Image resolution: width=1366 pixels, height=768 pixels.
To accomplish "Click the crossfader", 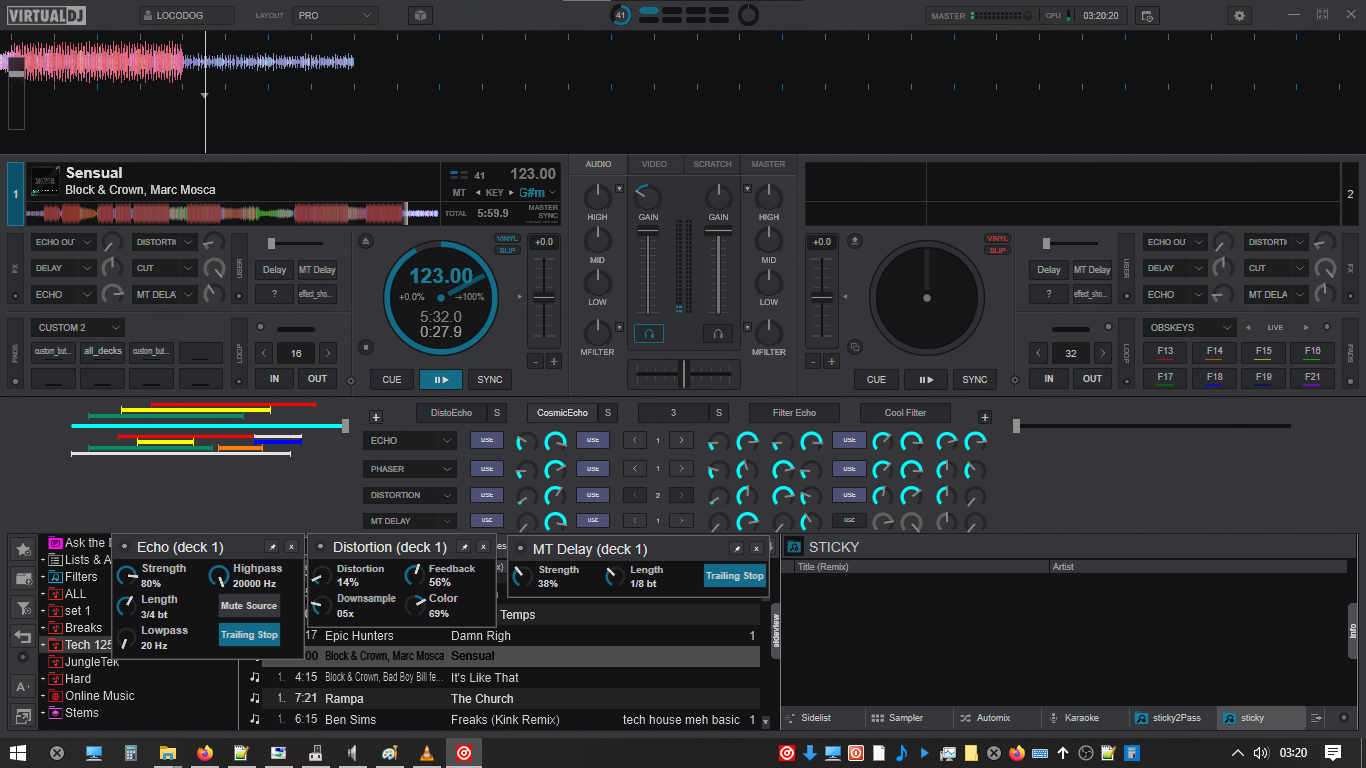I will point(684,373).
